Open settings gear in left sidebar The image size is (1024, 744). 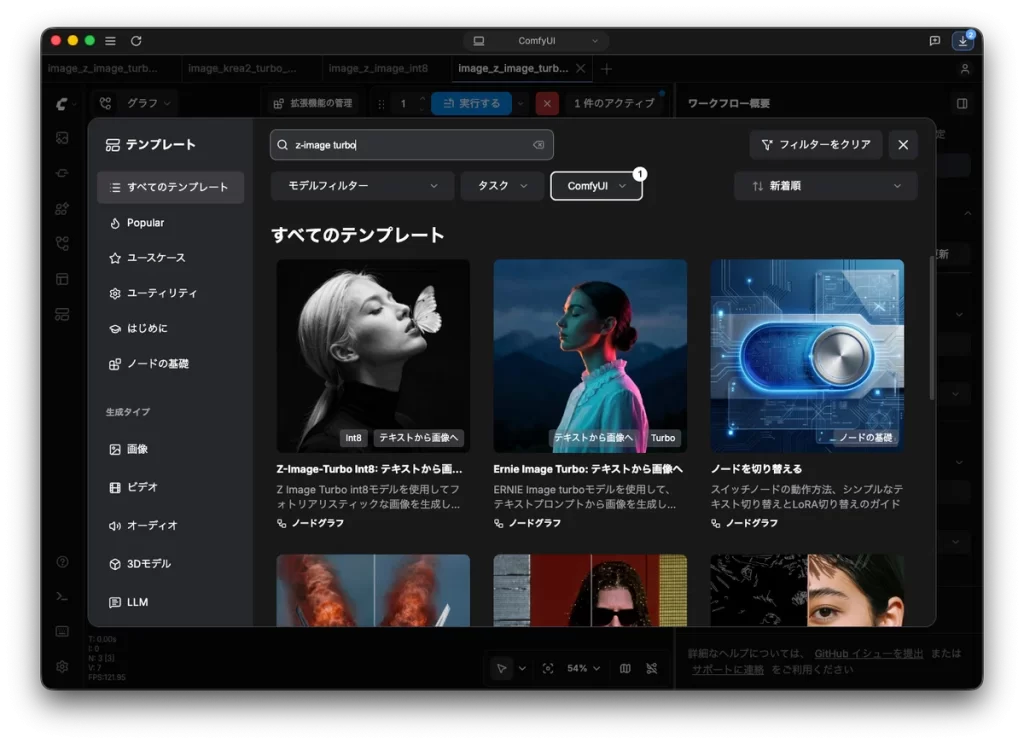(x=62, y=666)
